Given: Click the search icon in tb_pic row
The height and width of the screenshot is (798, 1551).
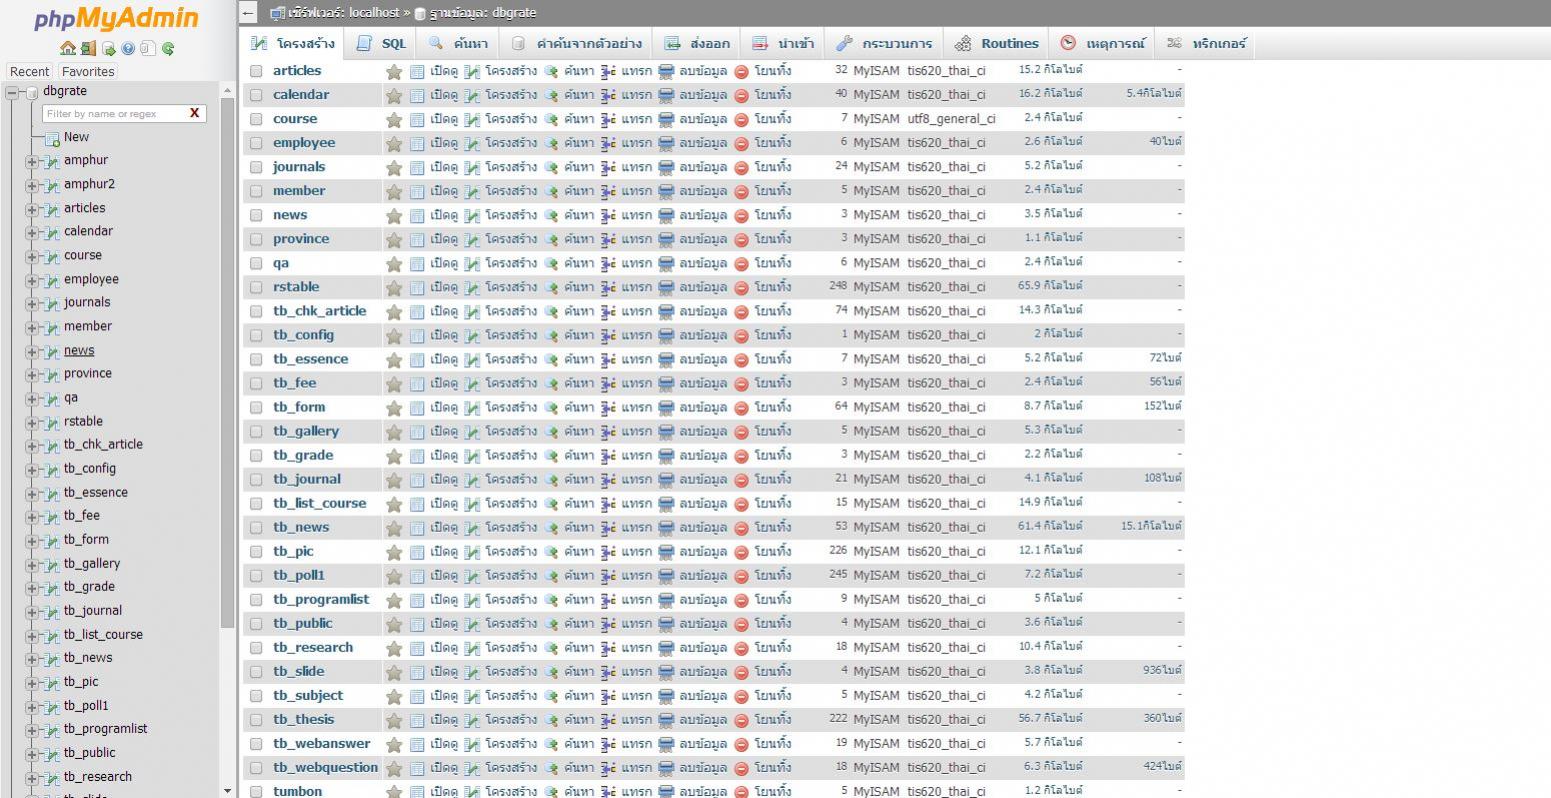Looking at the screenshot, I should point(551,551).
